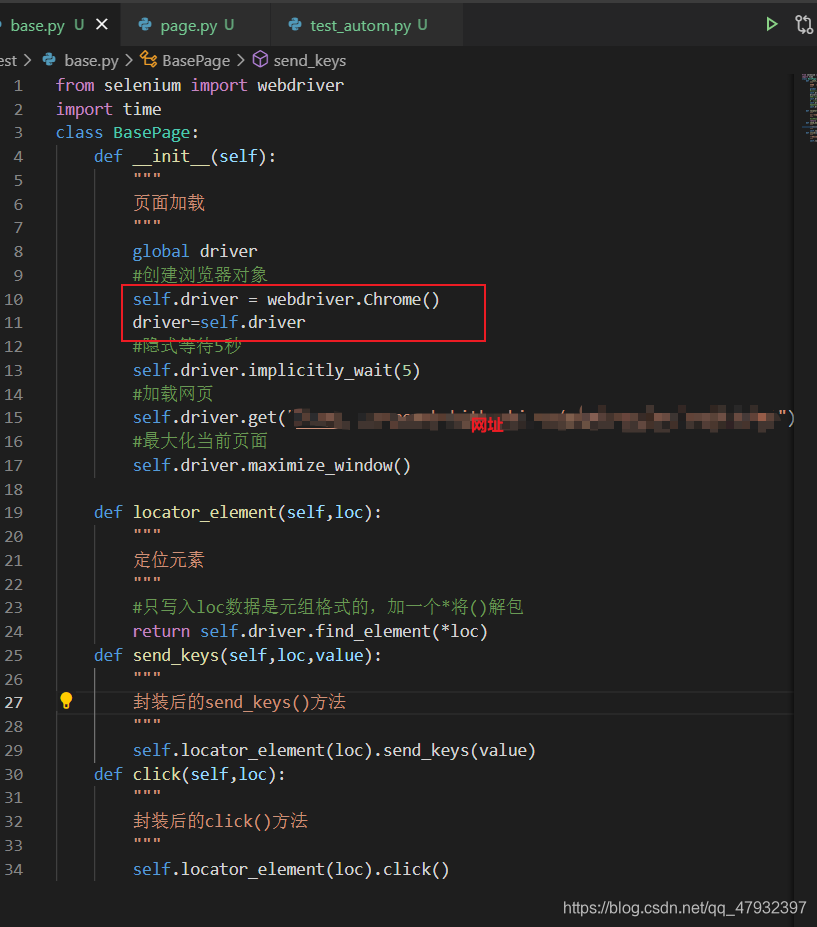Click 'send_keys(self,loc,value)' definition on line 25
This screenshot has width=817, height=927.
point(252,656)
